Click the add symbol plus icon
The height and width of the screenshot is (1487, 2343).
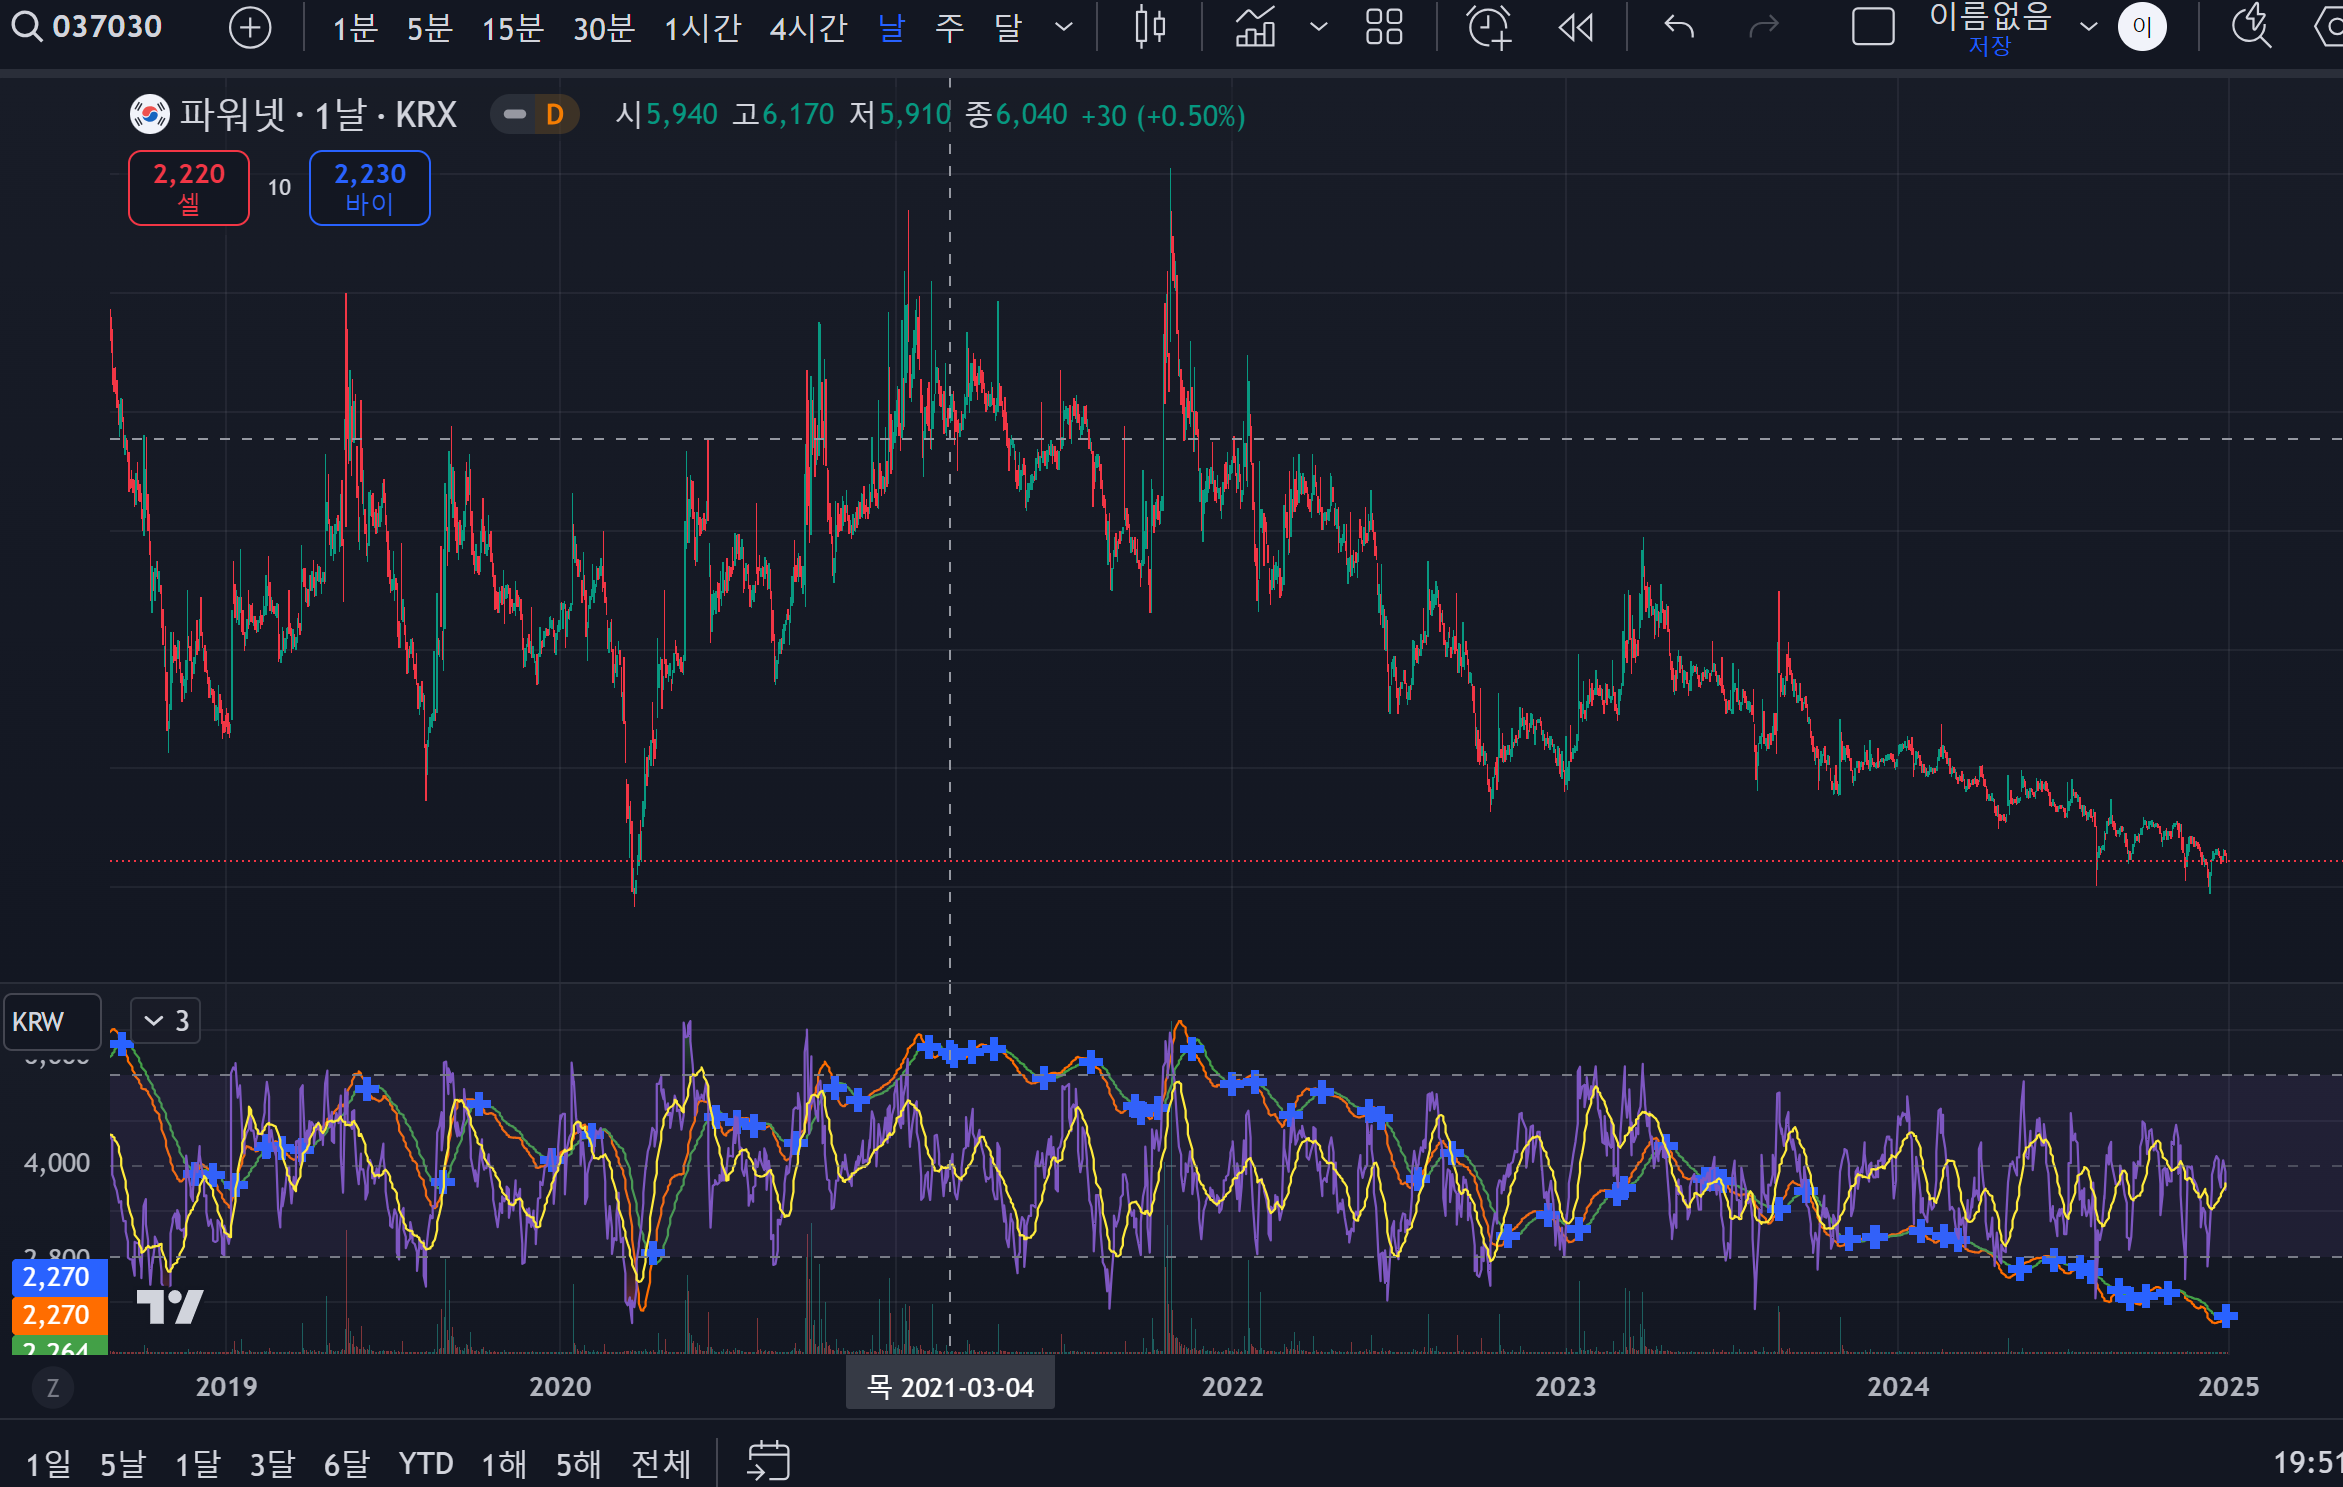pyautogui.click(x=250, y=28)
